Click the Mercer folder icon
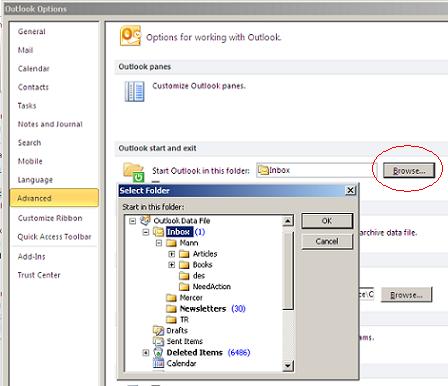This screenshot has width=448, height=386. point(171,298)
